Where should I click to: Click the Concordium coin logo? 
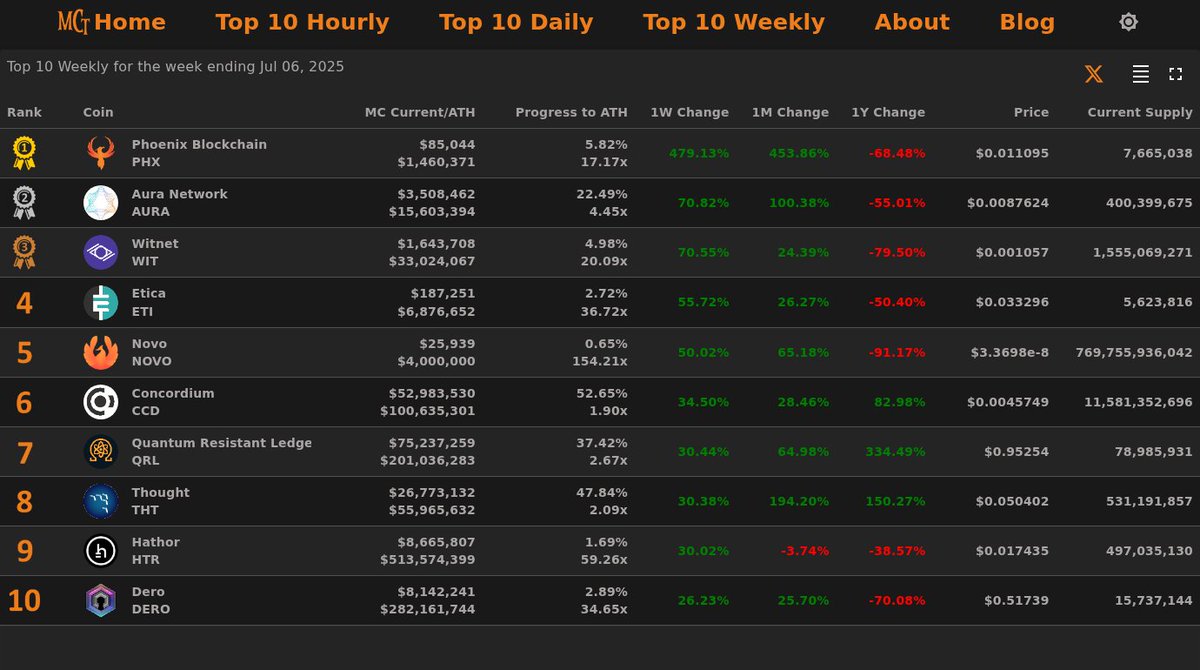tap(101, 402)
